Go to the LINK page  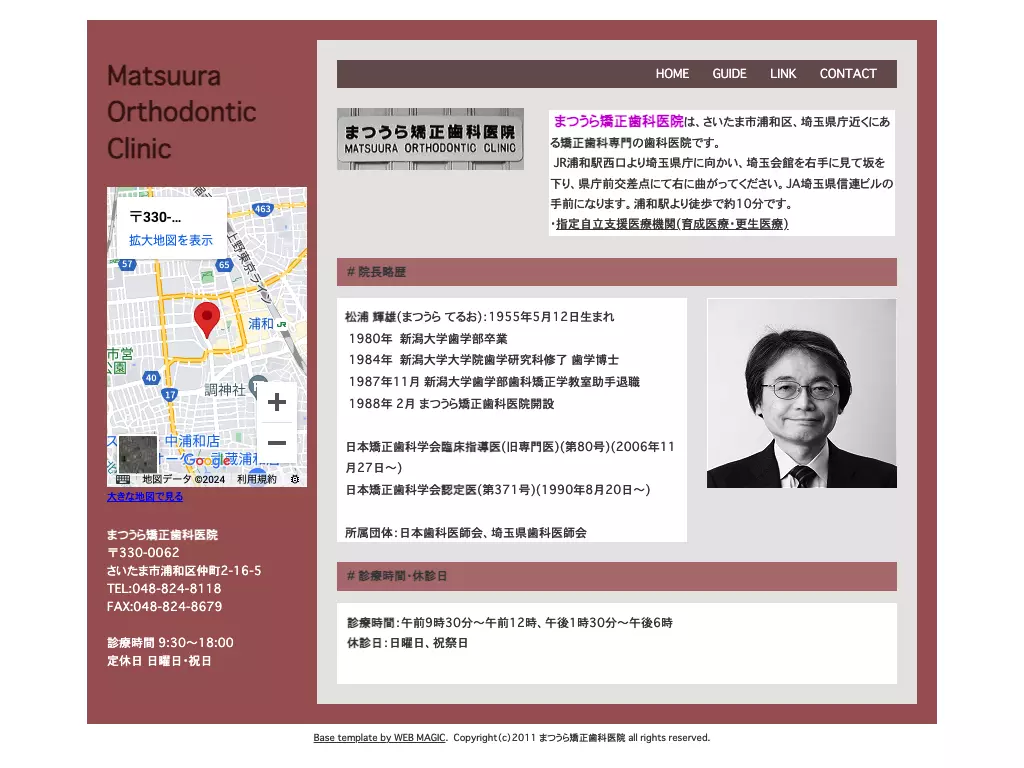click(783, 74)
